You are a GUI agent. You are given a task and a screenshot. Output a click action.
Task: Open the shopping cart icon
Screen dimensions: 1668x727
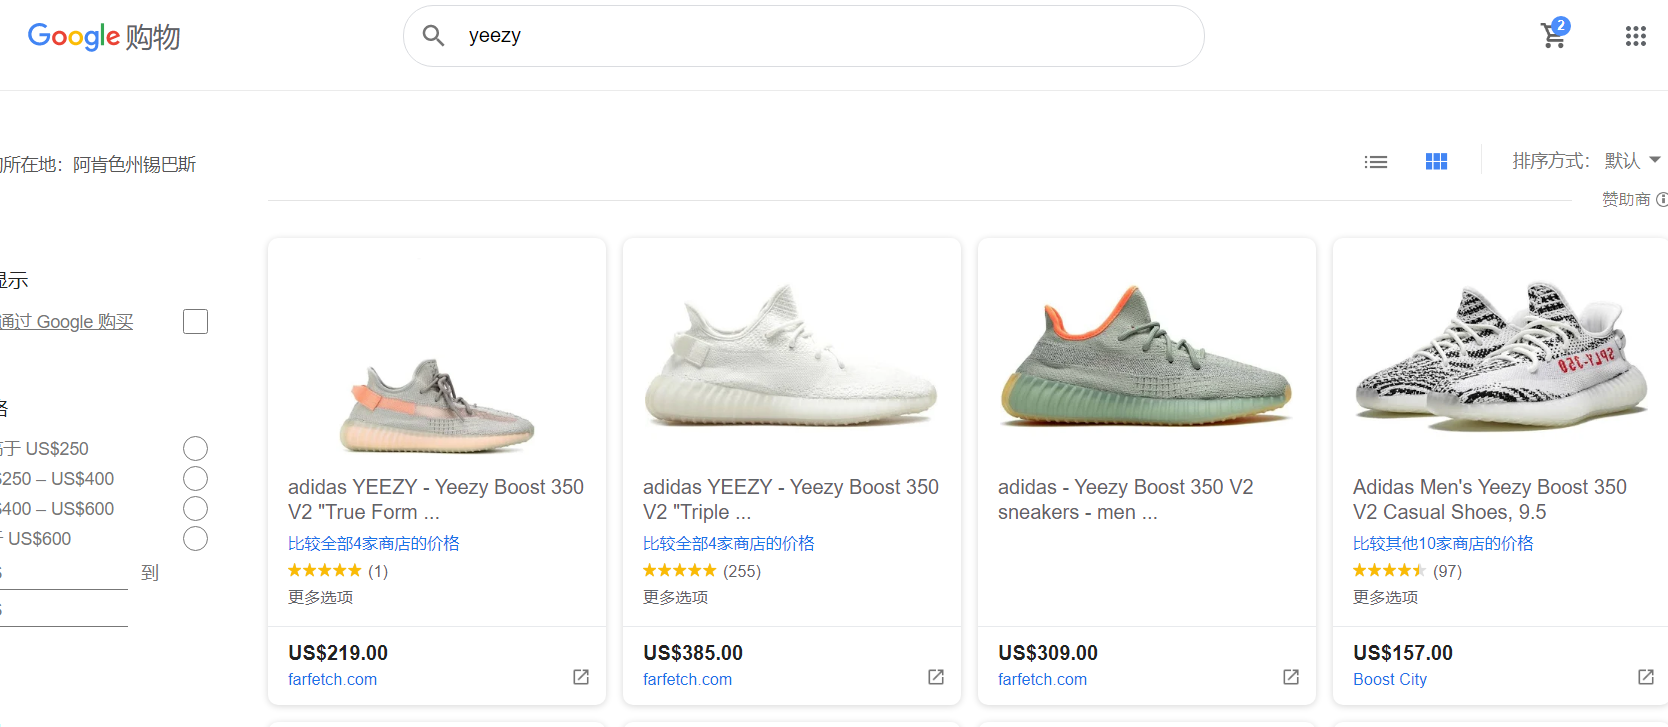click(x=1553, y=35)
